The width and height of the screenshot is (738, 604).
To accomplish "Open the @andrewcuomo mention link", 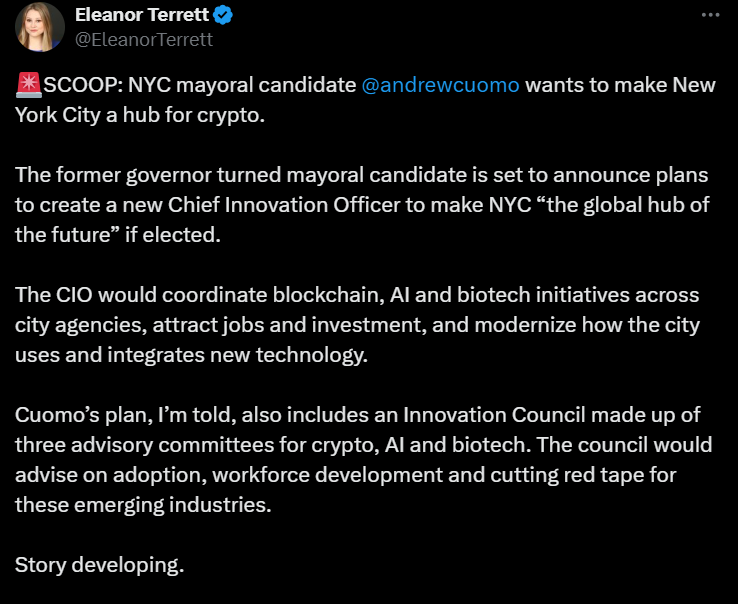I will [439, 85].
